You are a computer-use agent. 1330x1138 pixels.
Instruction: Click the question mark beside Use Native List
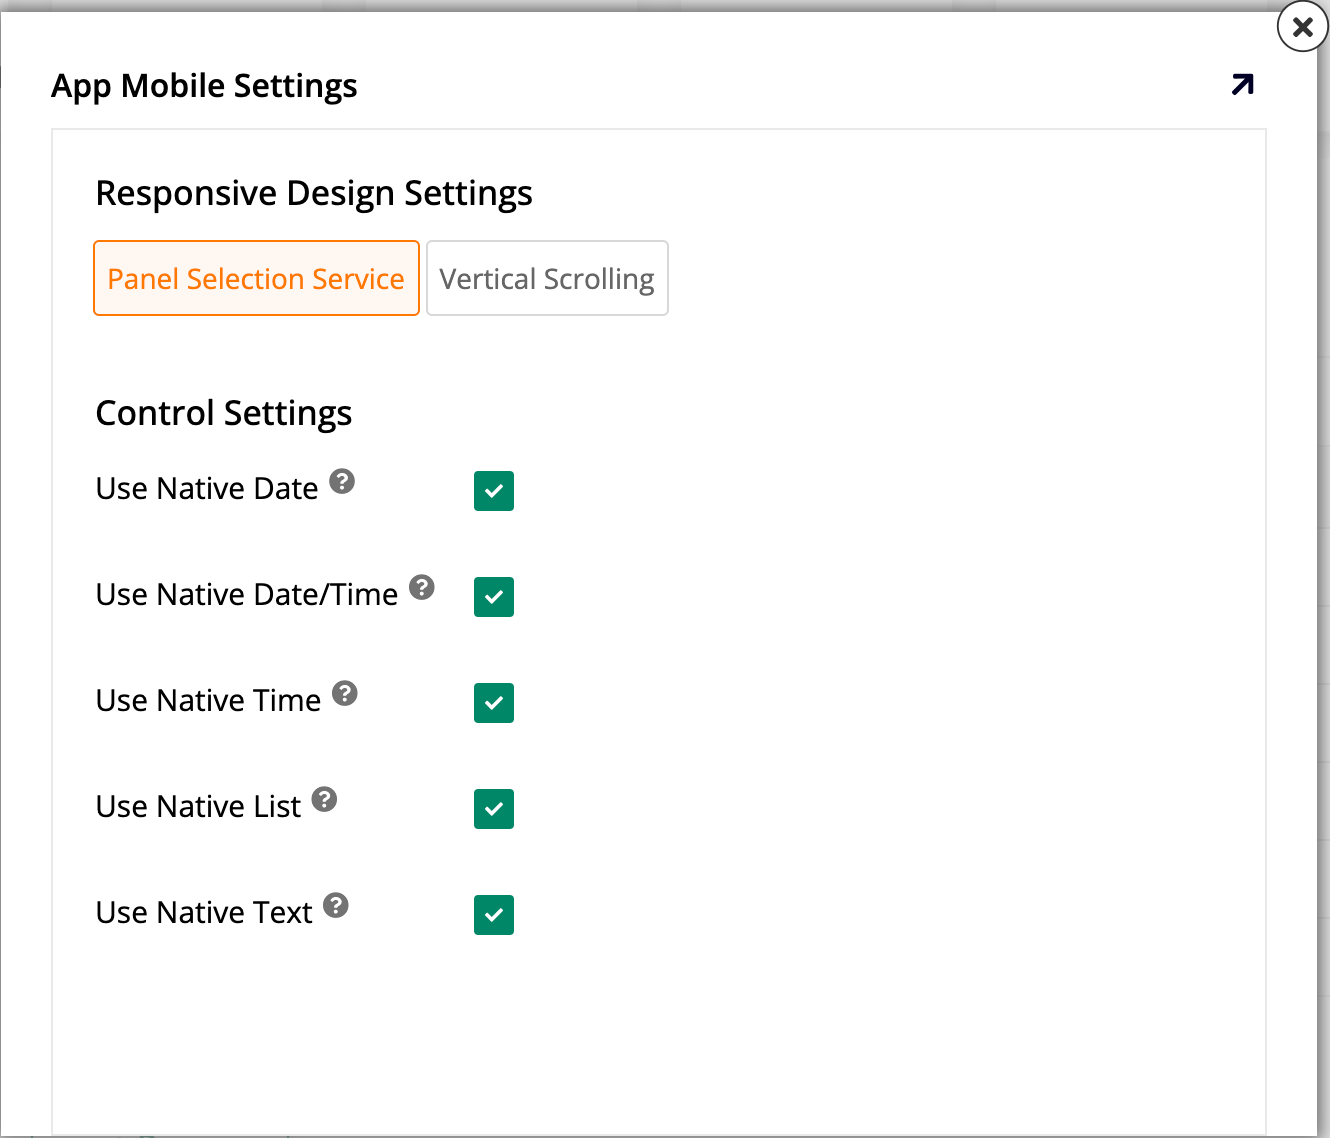click(325, 799)
